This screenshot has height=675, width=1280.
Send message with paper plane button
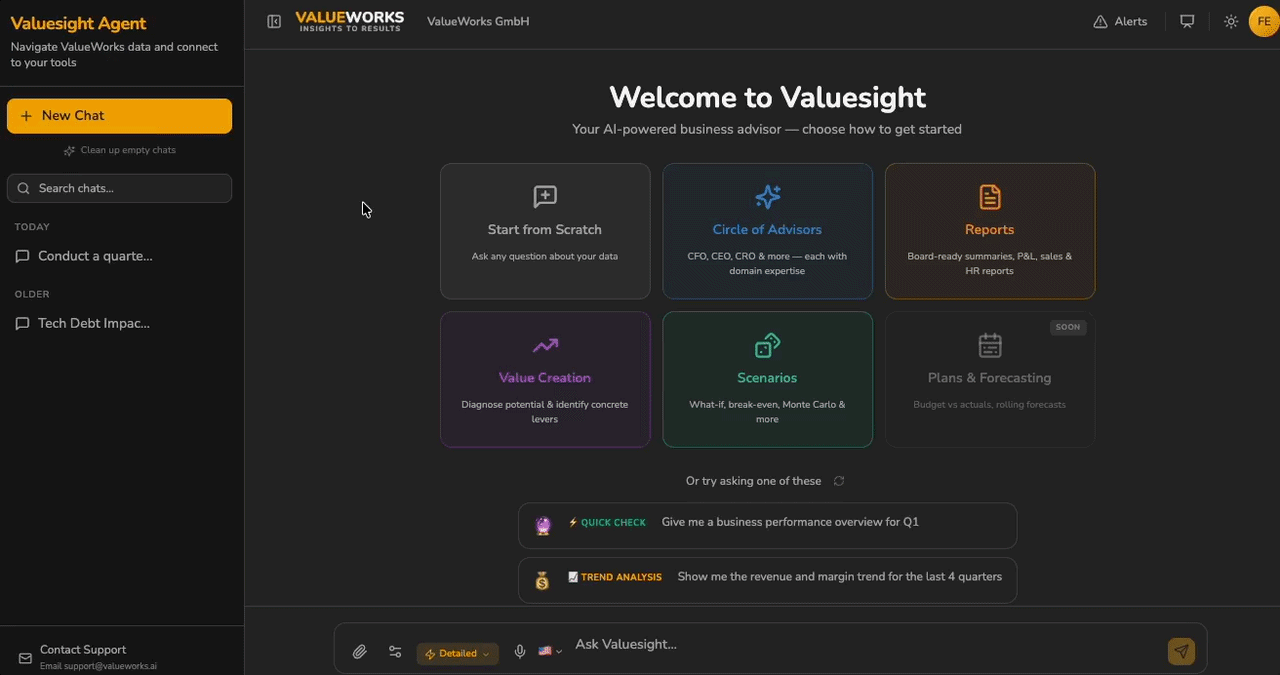(1181, 651)
